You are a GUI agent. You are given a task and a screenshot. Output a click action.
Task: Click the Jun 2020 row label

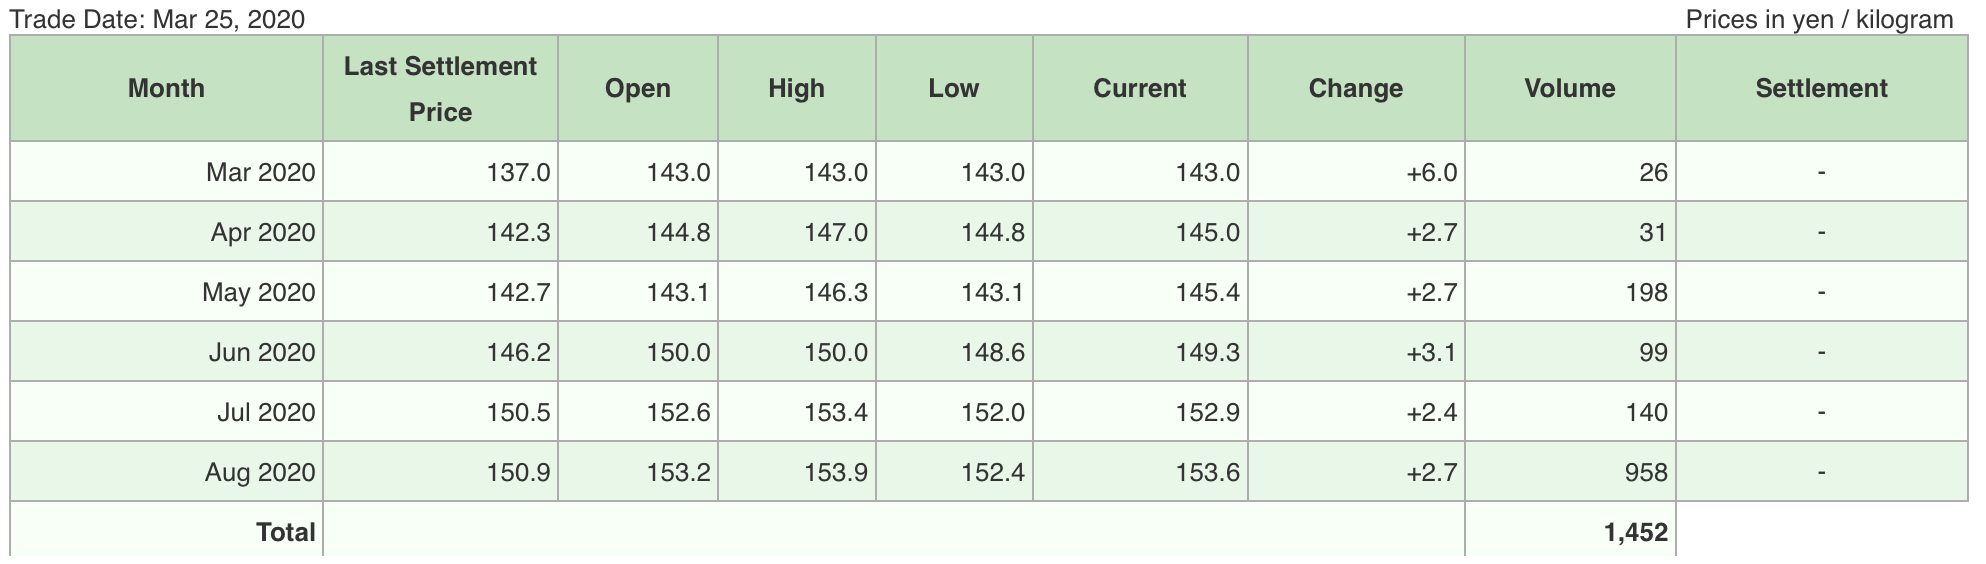click(x=166, y=352)
